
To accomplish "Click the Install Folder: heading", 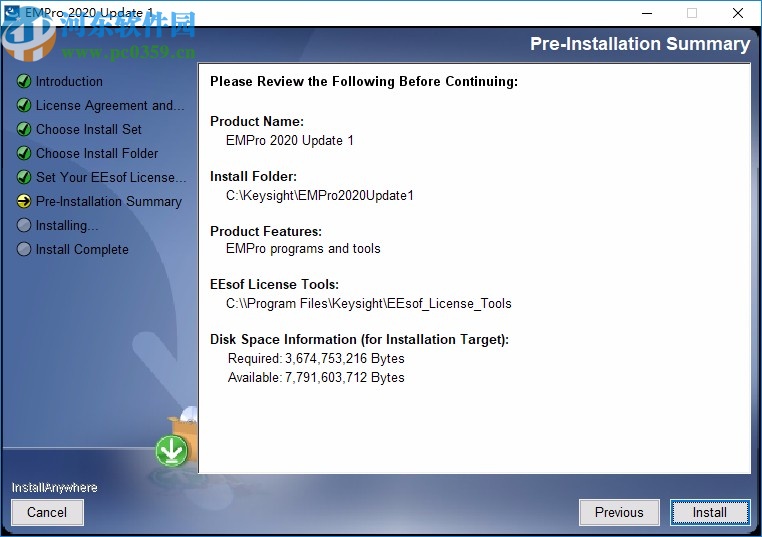I will click(x=253, y=176).
